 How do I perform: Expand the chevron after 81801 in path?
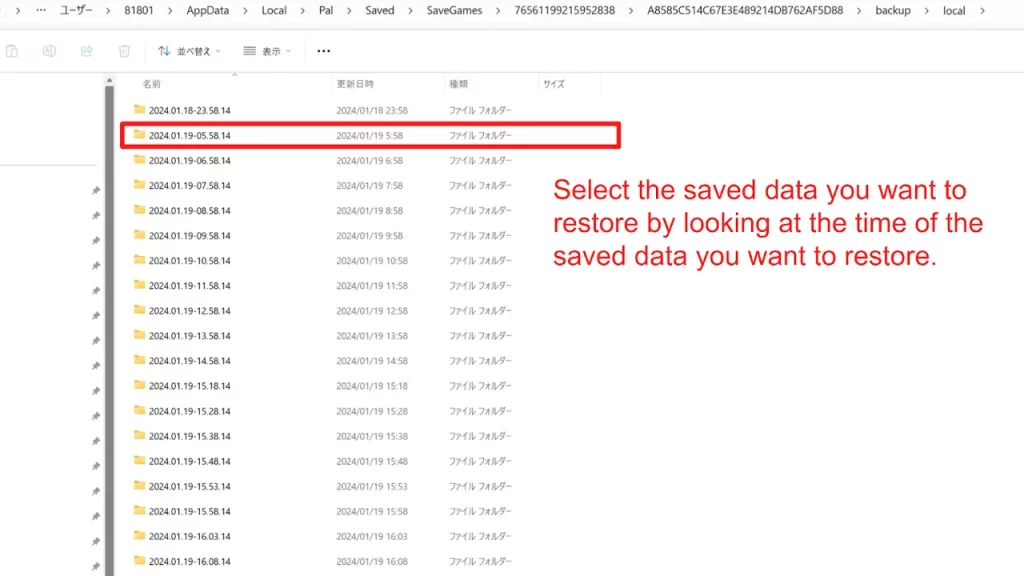tap(170, 10)
